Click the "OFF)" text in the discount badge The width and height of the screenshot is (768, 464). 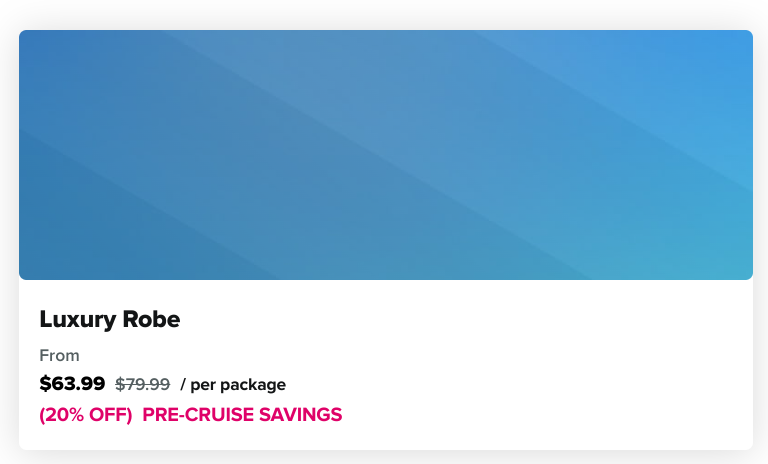click(111, 415)
